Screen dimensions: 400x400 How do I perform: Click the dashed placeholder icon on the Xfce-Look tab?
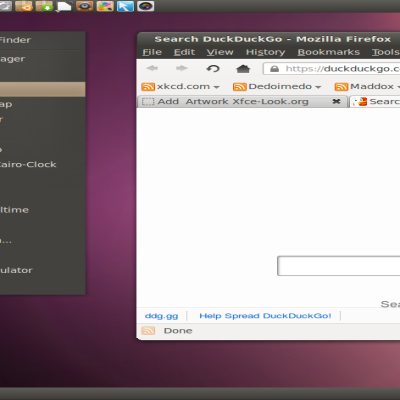[148, 102]
